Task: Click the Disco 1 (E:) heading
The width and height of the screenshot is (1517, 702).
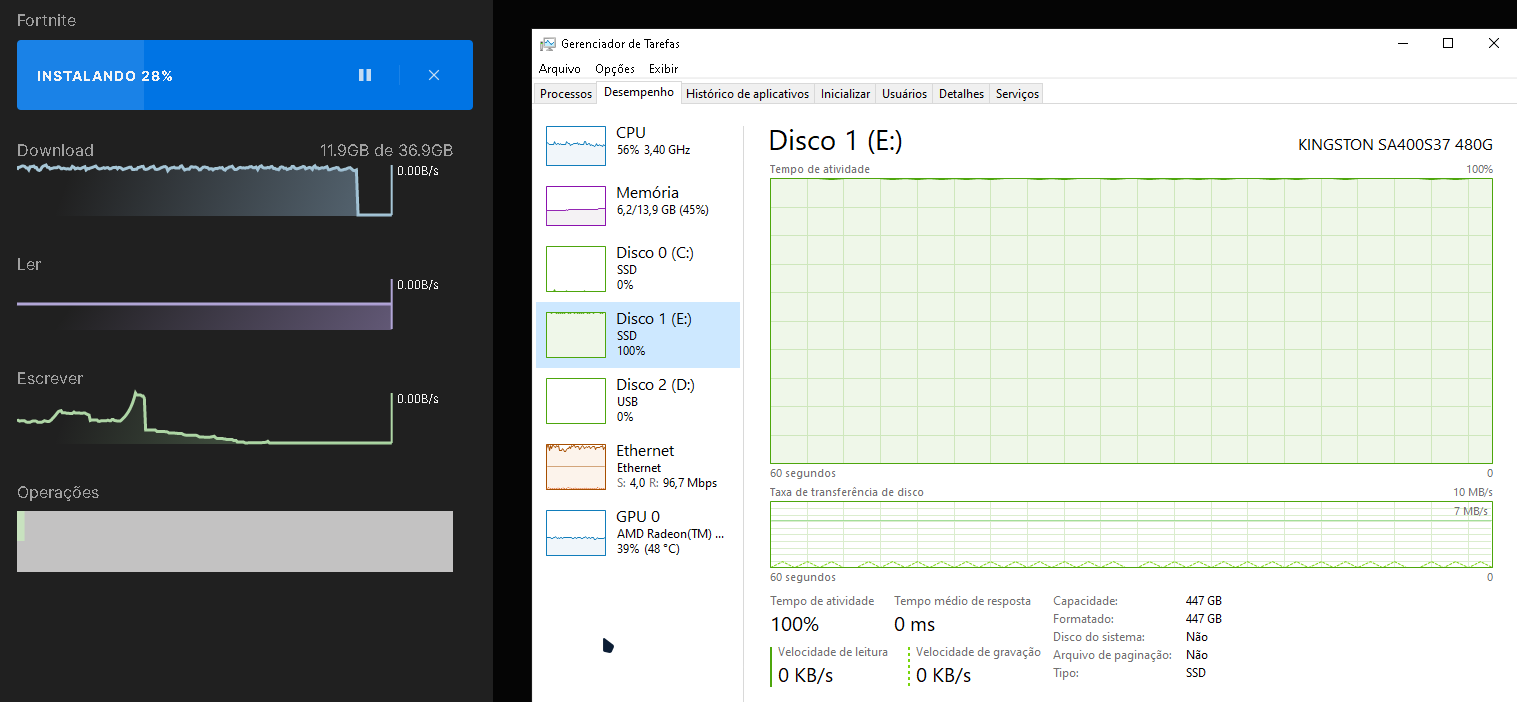Action: (x=835, y=141)
